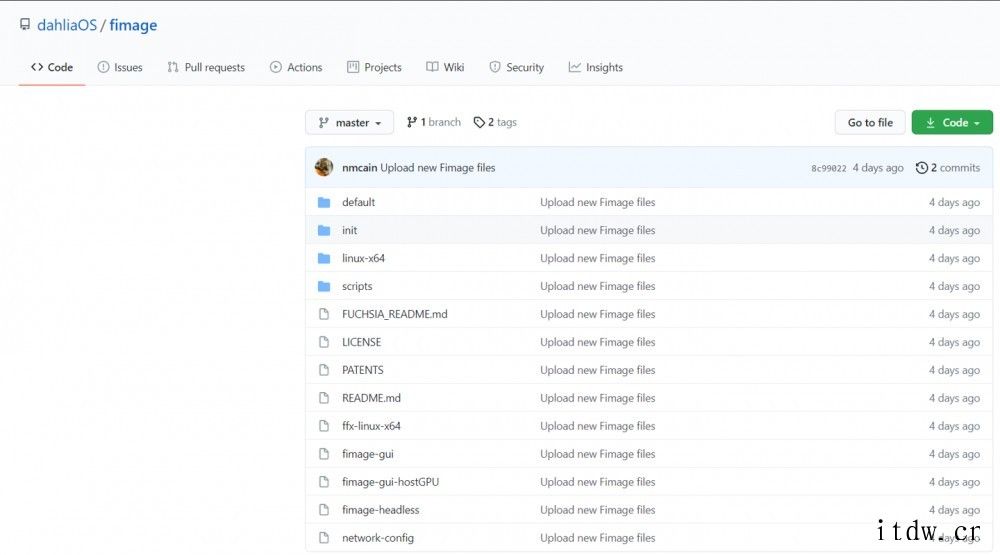Click the file icon for FUCHSIA_README.md
Screen dimensions: 1000x555
pos(324,314)
